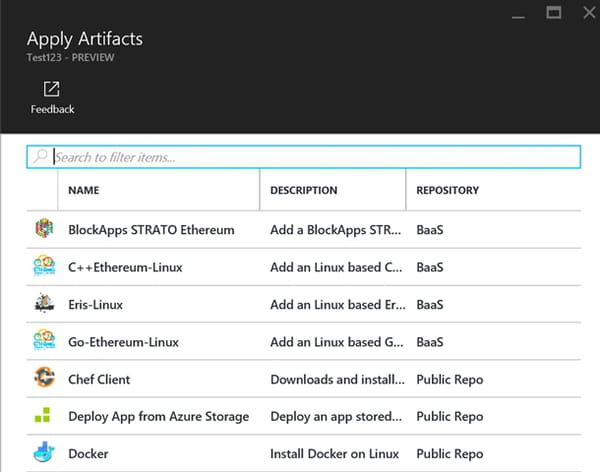Click the BlockApps STRATO Ethereum cube icon
The image size is (600, 472).
click(44, 229)
